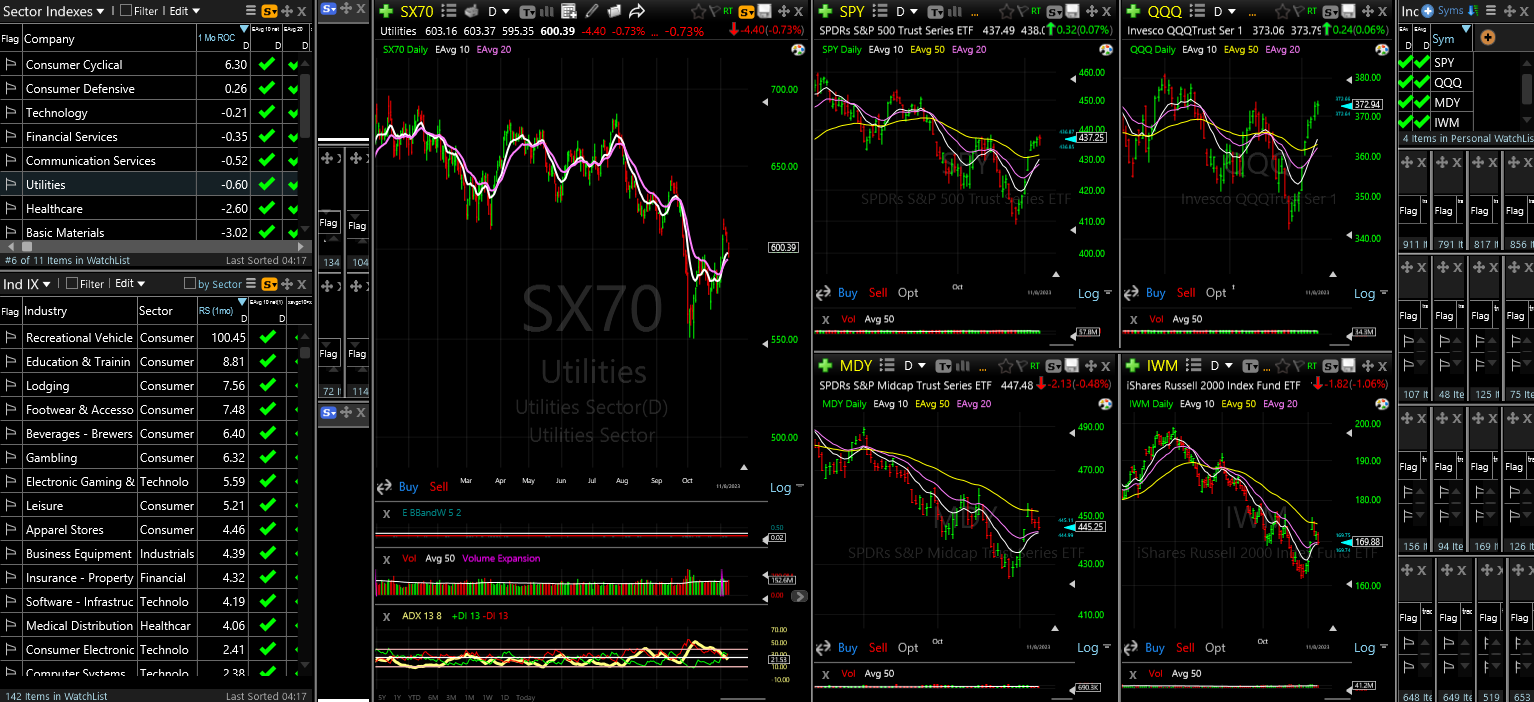Click Buy on the SX70 chart
This screenshot has width=1534, height=702.
click(408, 487)
